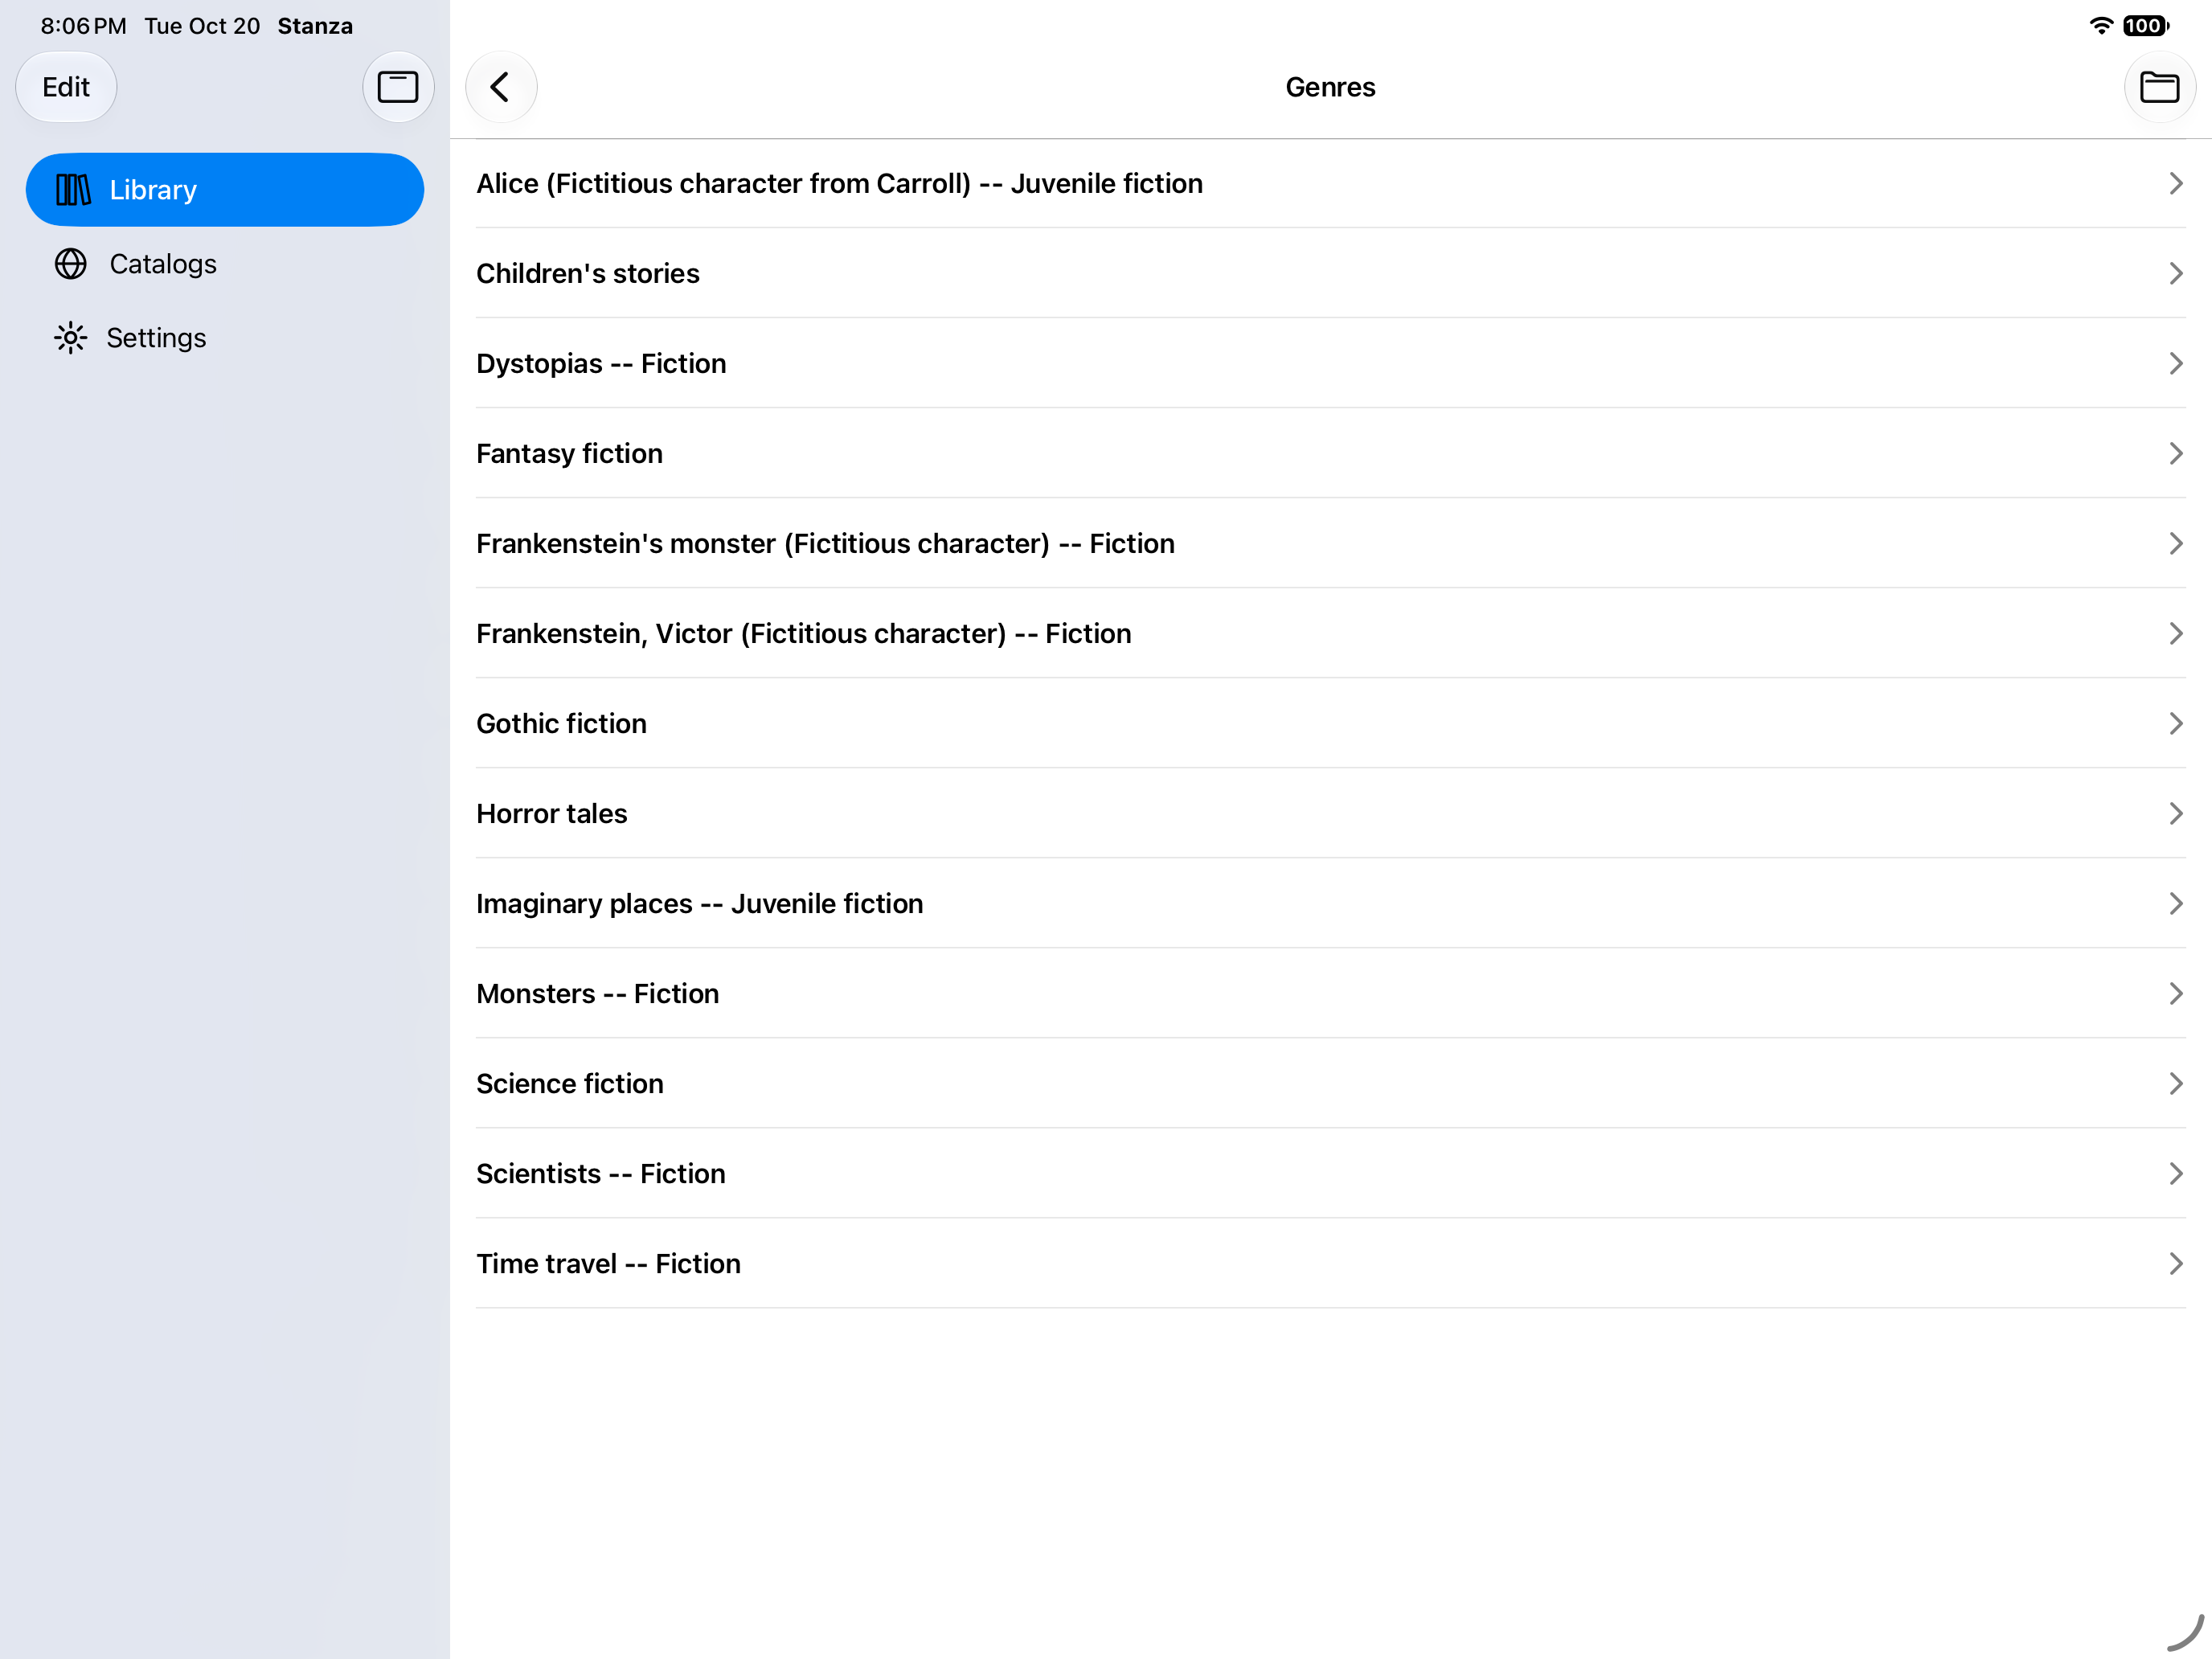Tap the 8:06 PM clock
Viewport: 2212px width, 1659px height.
point(83,26)
